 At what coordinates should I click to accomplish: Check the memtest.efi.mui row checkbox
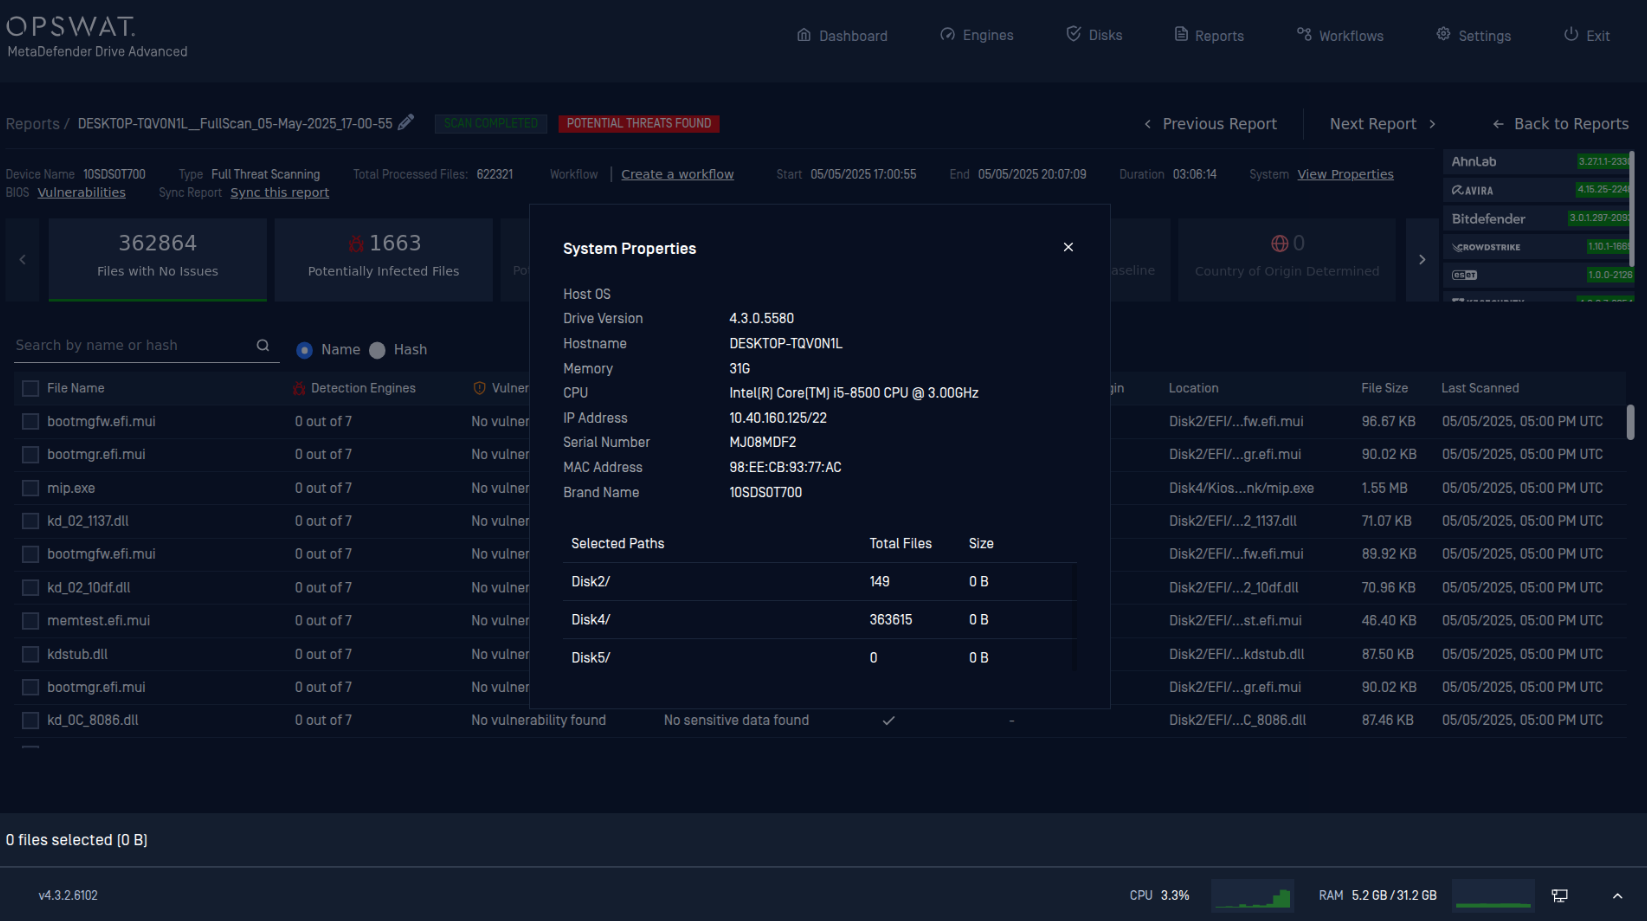[x=30, y=621]
